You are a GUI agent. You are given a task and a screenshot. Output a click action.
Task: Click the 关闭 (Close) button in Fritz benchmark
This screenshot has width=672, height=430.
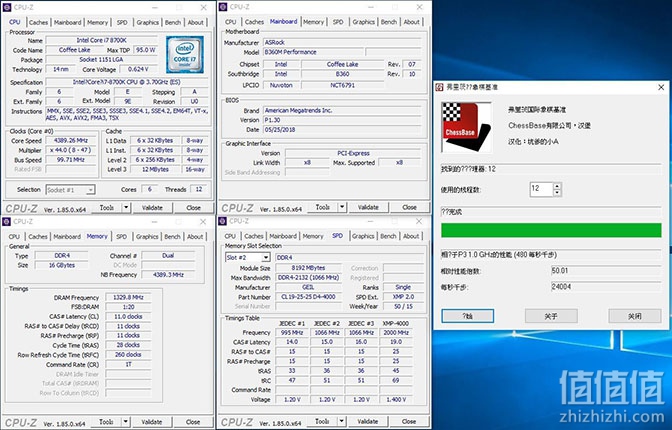point(635,316)
